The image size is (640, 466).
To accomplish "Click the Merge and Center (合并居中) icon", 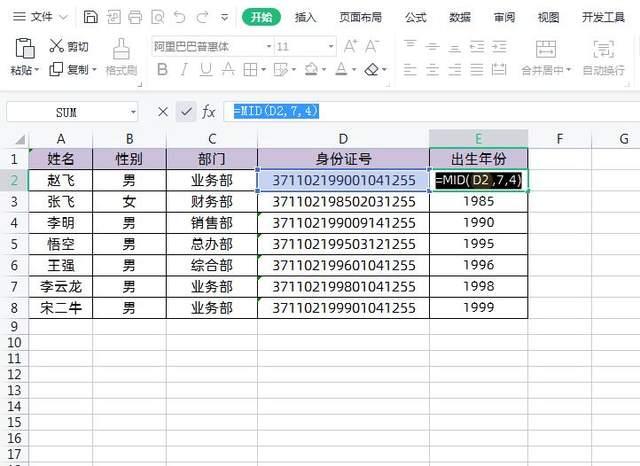I will (546, 50).
